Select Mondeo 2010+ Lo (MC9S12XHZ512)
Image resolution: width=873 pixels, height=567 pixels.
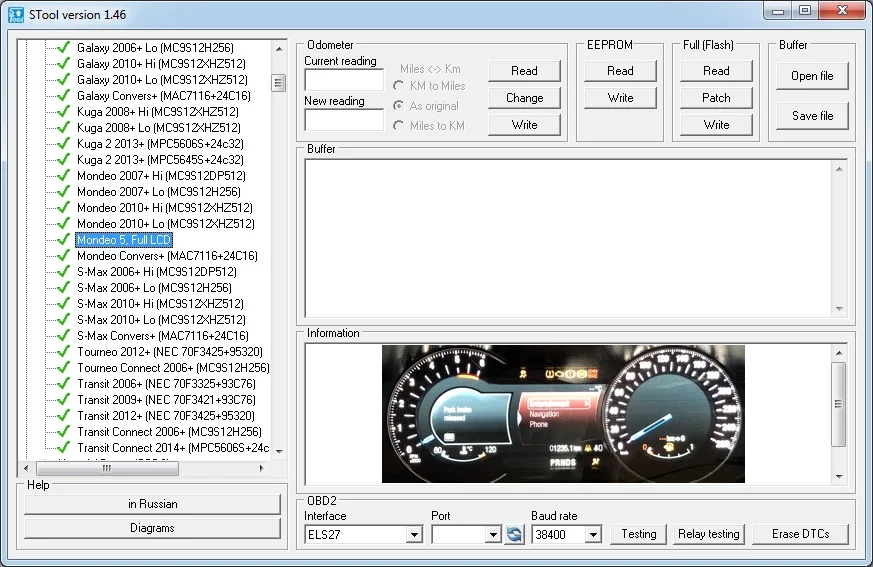(x=166, y=224)
